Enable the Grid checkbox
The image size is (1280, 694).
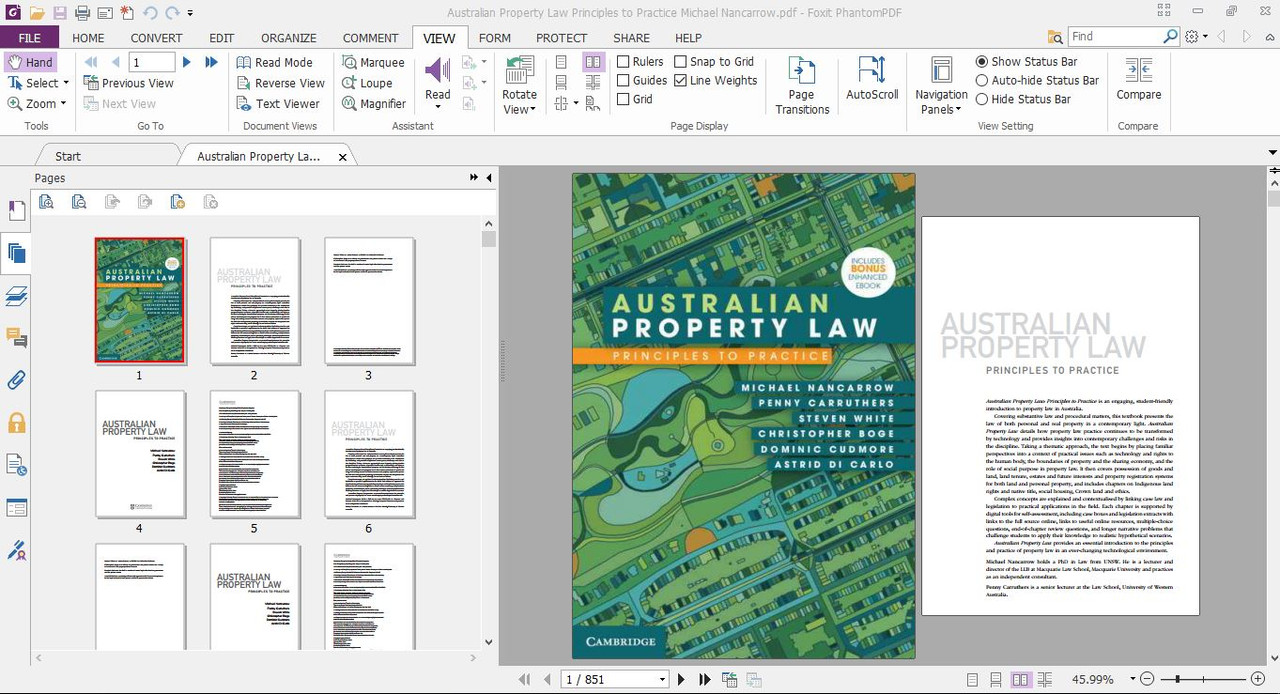click(x=623, y=99)
